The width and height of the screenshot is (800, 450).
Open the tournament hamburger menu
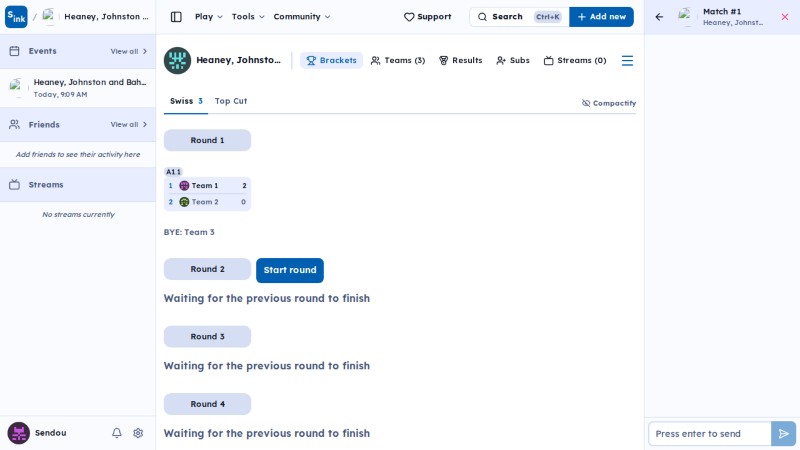[x=627, y=61]
